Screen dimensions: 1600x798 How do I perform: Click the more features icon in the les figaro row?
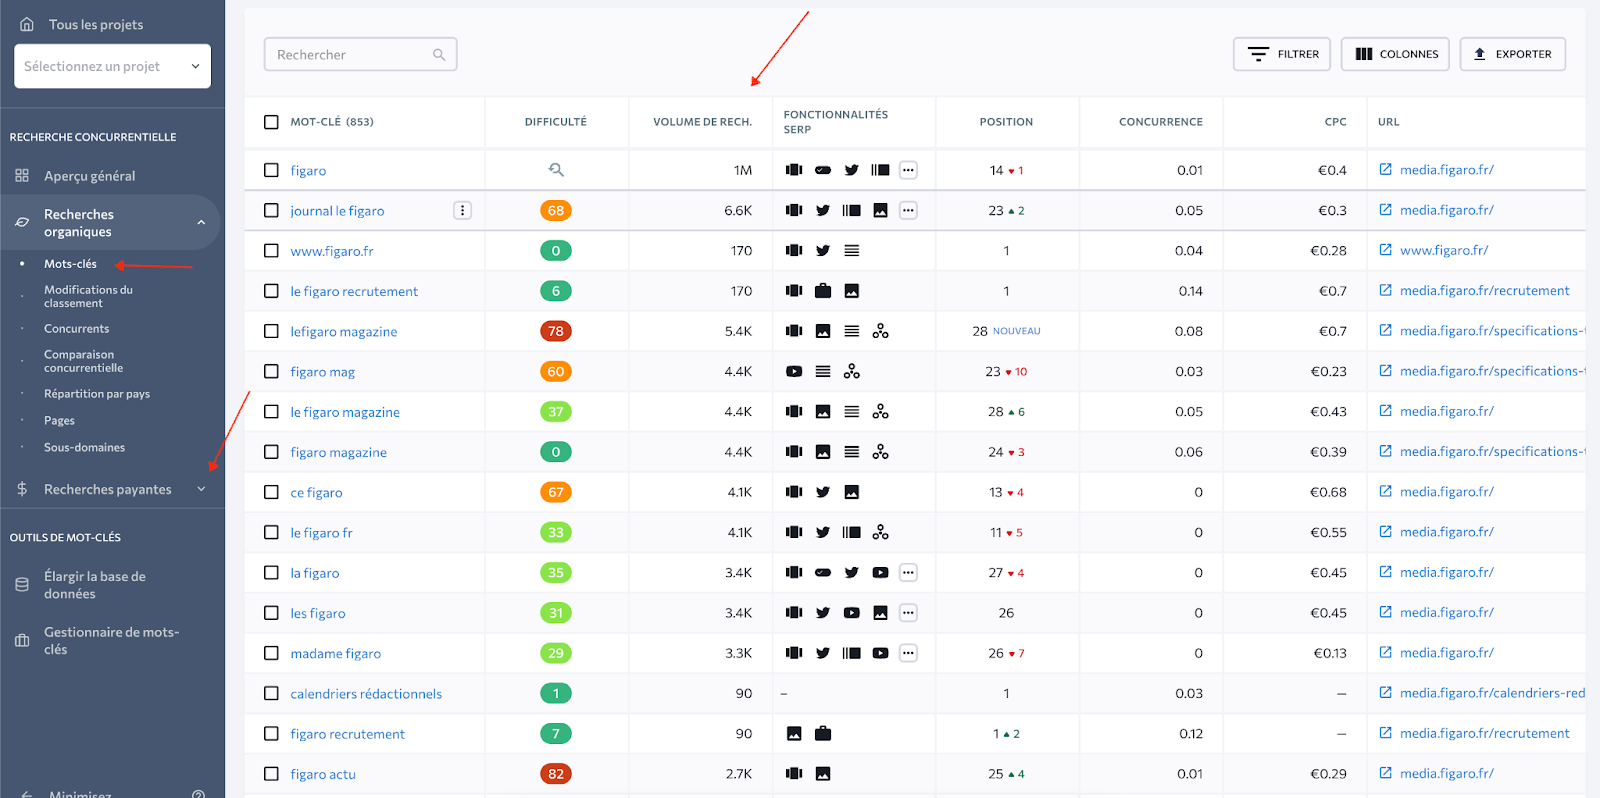pyautogui.click(x=908, y=613)
